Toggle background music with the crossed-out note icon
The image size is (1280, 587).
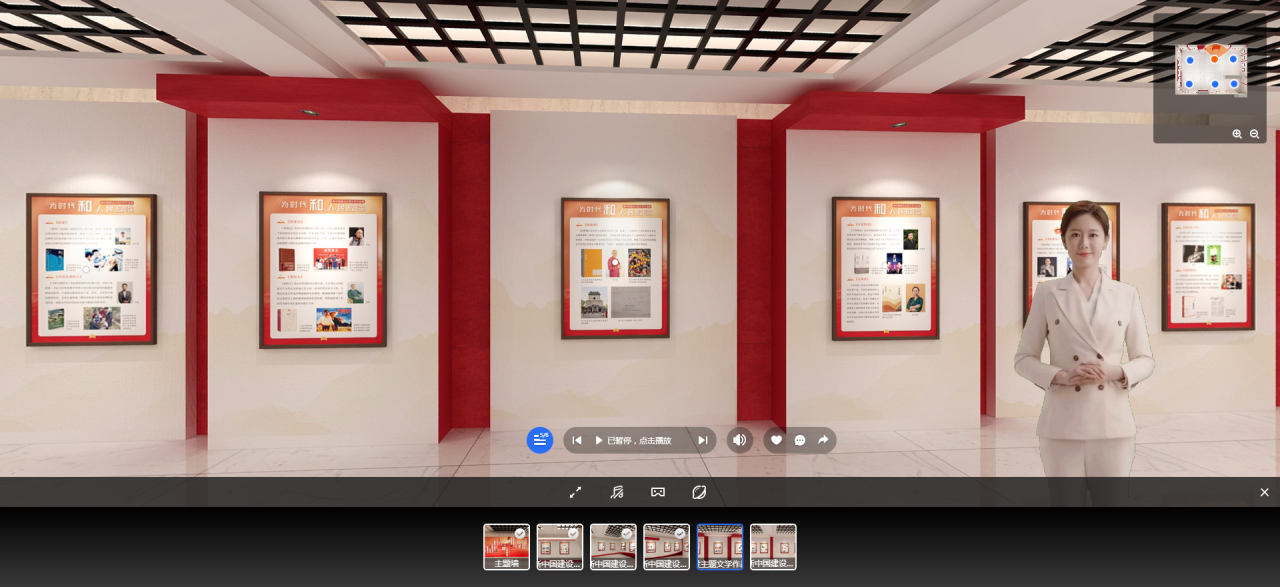click(x=617, y=492)
